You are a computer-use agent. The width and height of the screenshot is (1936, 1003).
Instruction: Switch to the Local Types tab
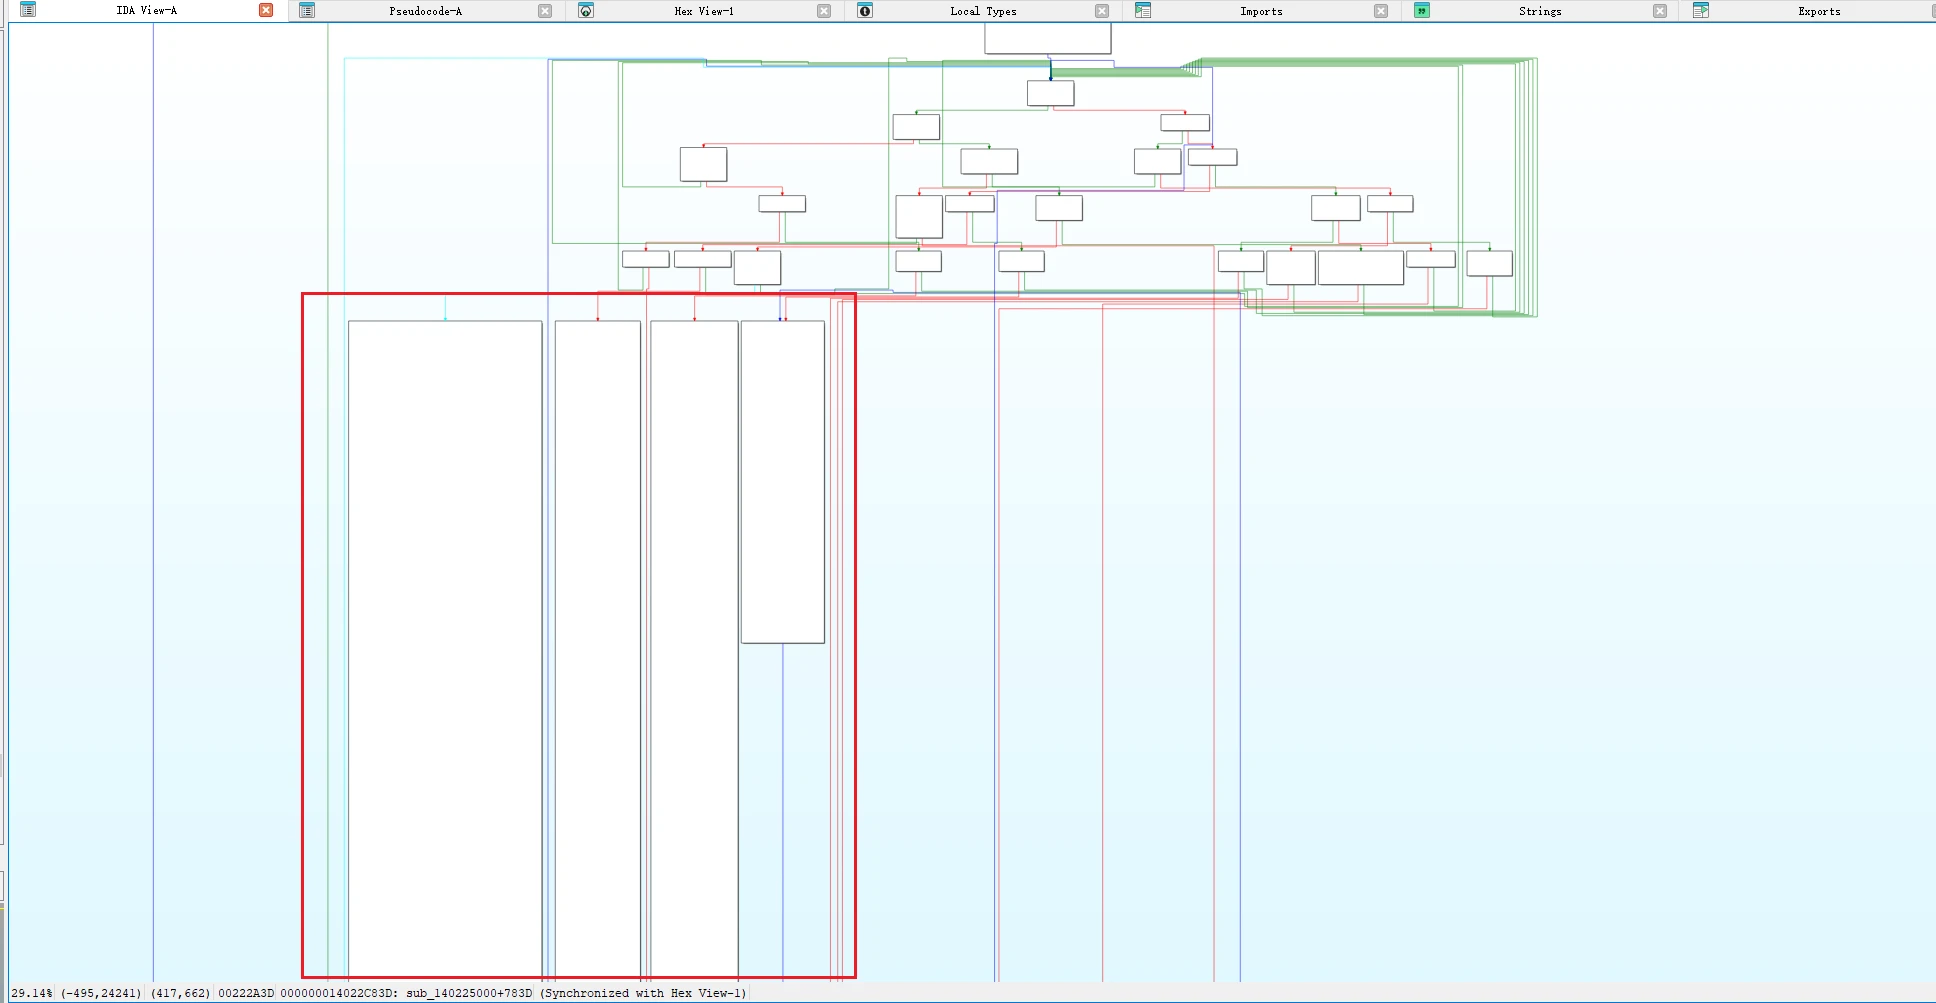(983, 11)
